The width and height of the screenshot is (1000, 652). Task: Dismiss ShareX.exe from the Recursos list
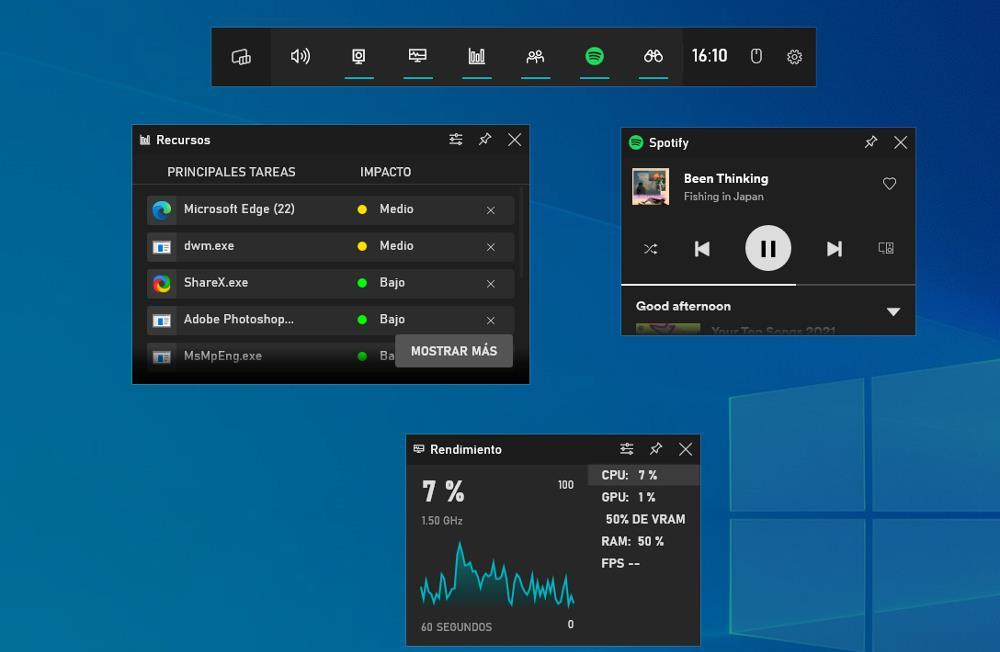(x=490, y=283)
